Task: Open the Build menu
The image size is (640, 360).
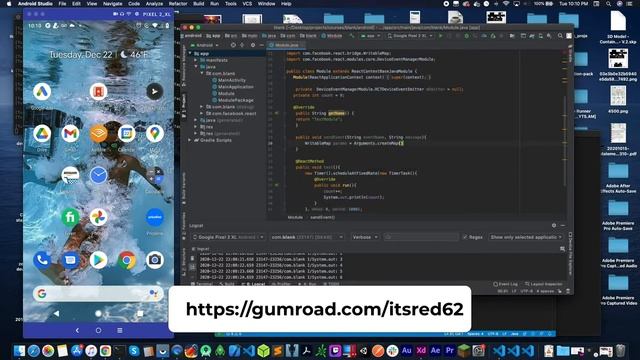Action: pos(199,4)
